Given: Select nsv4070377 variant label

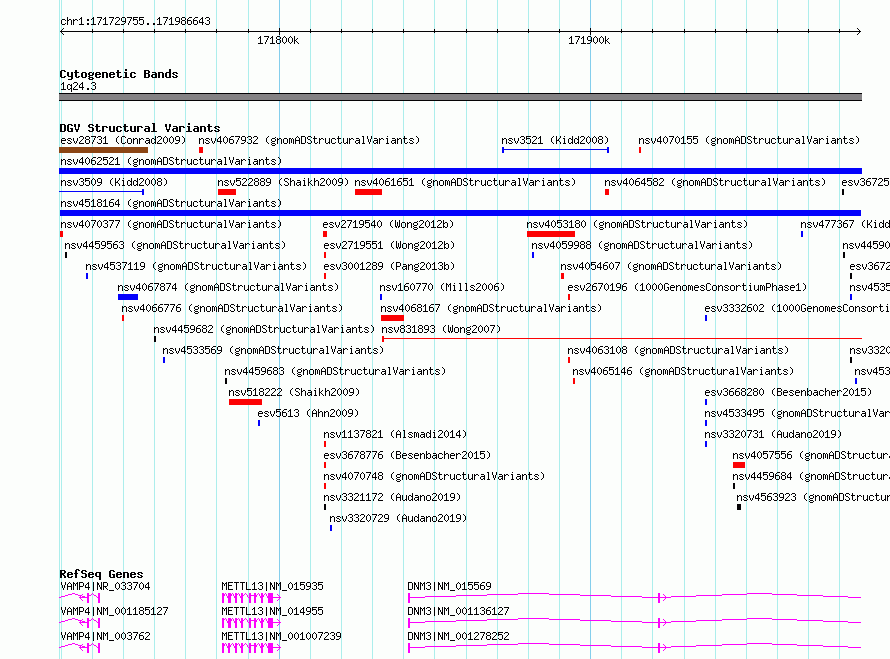Looking at the screenshot, I should tap(171, 224).
